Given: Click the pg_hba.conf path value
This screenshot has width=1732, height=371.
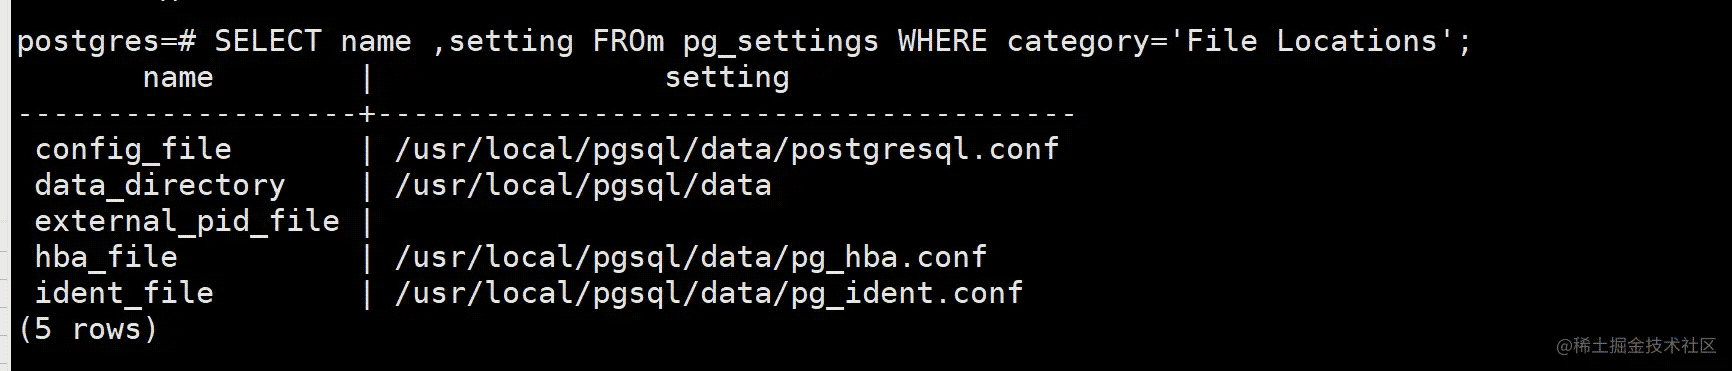Looking at the screenshot, I should [690, 258].
